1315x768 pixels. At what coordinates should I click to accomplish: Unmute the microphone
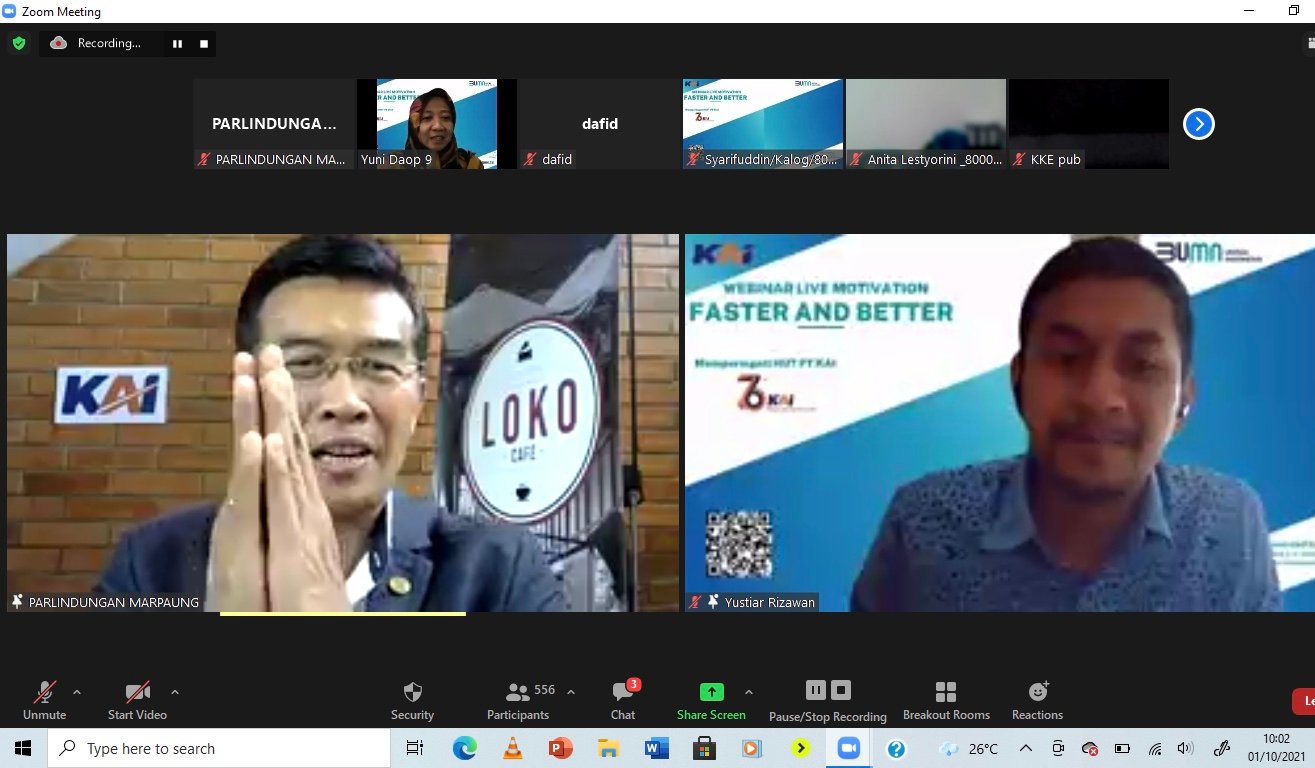coord(45,700)
